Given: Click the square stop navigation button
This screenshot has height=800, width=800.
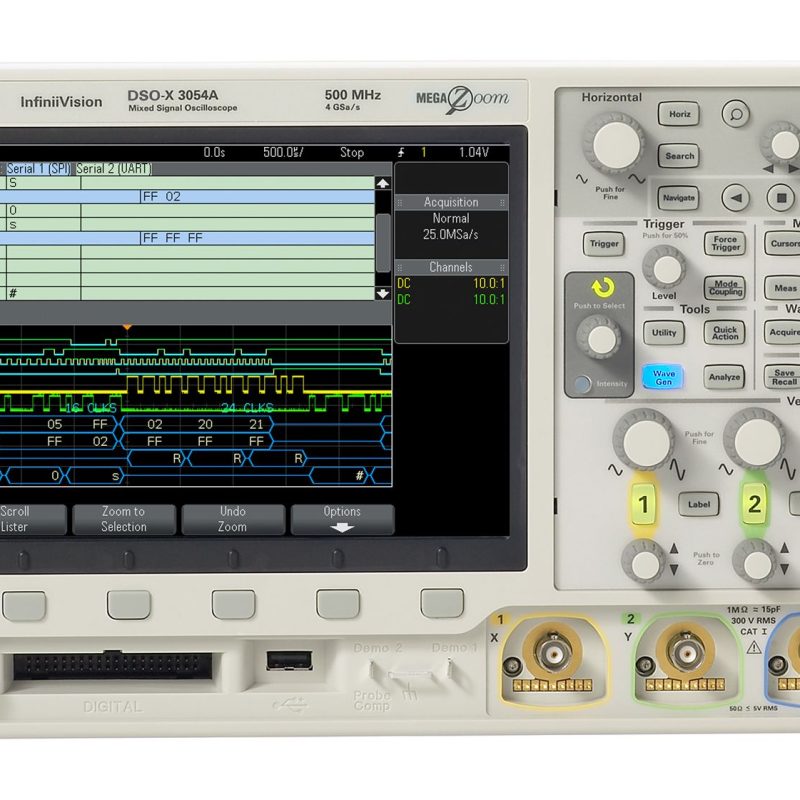Looking at the screenshot, I should [x=781, y=197].
